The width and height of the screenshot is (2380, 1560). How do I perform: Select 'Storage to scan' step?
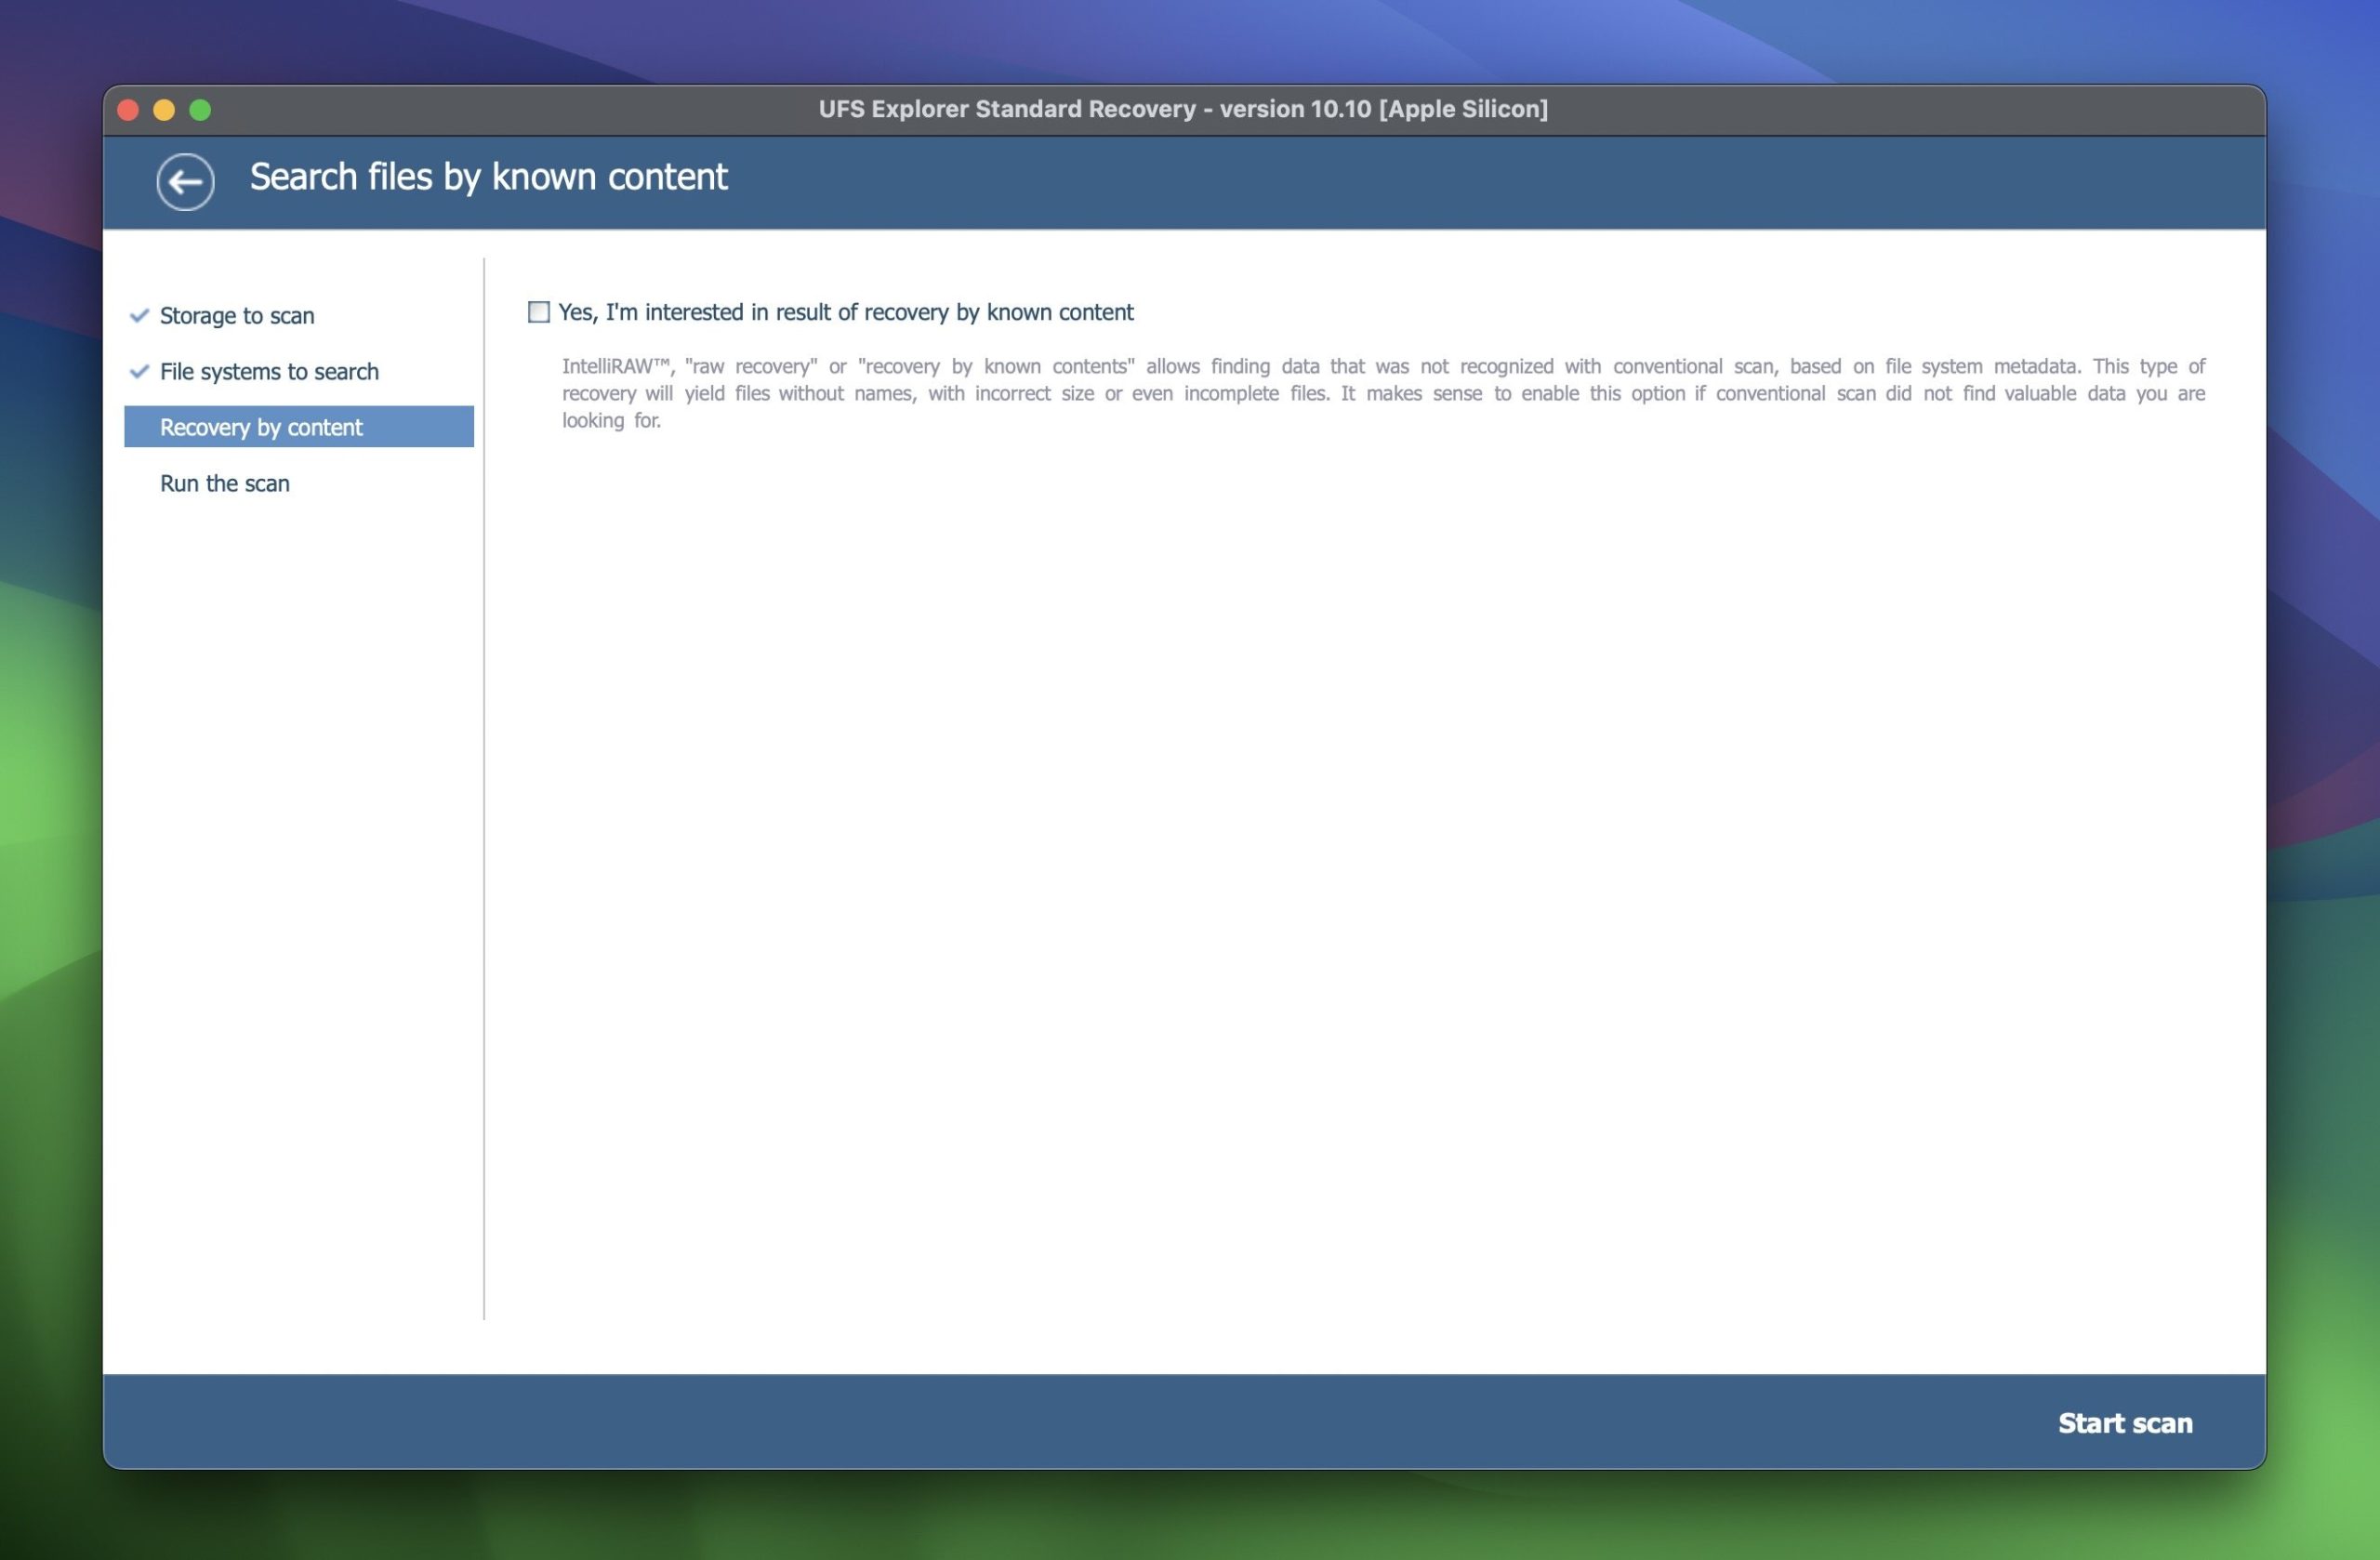(237, 315)
